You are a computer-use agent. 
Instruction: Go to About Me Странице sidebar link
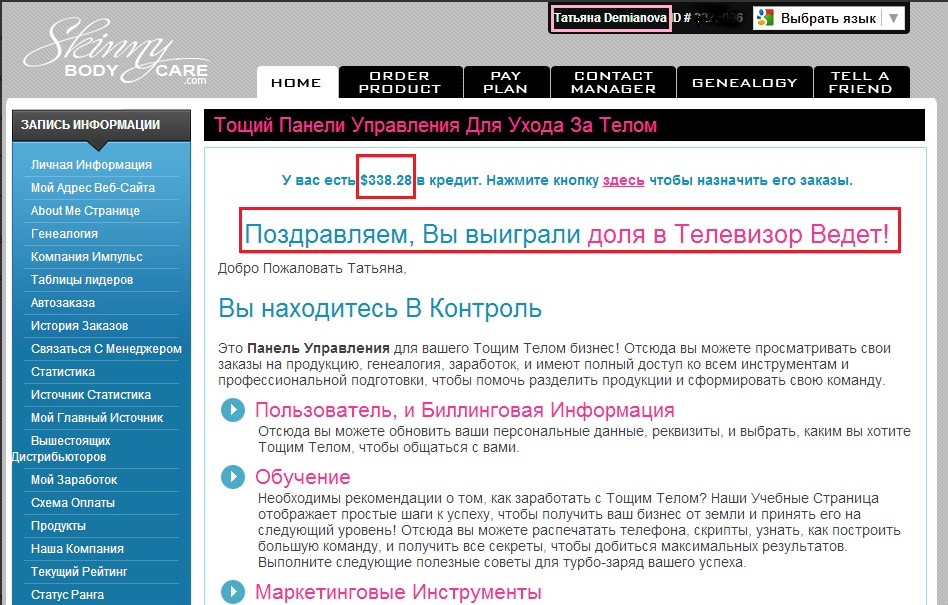[x=85, y=210]
